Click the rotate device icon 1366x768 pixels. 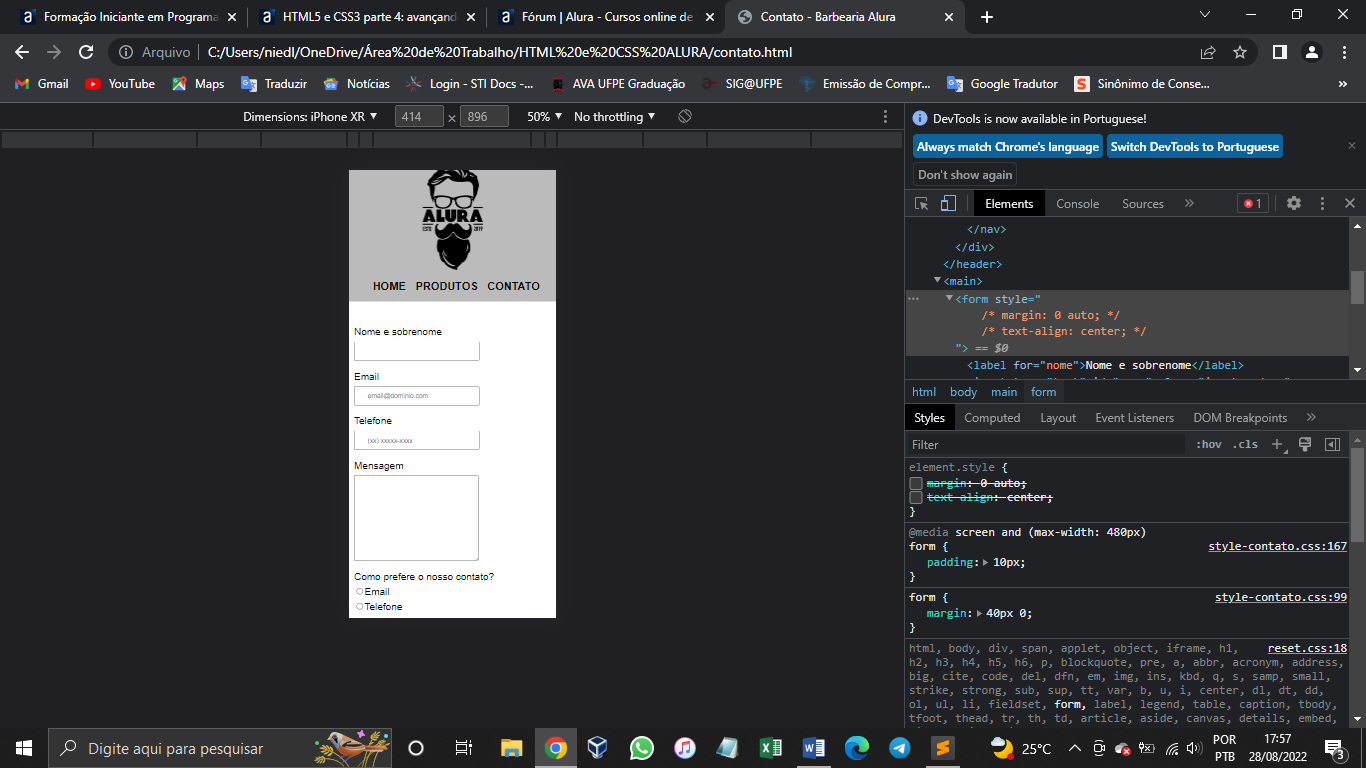[685, 116]
